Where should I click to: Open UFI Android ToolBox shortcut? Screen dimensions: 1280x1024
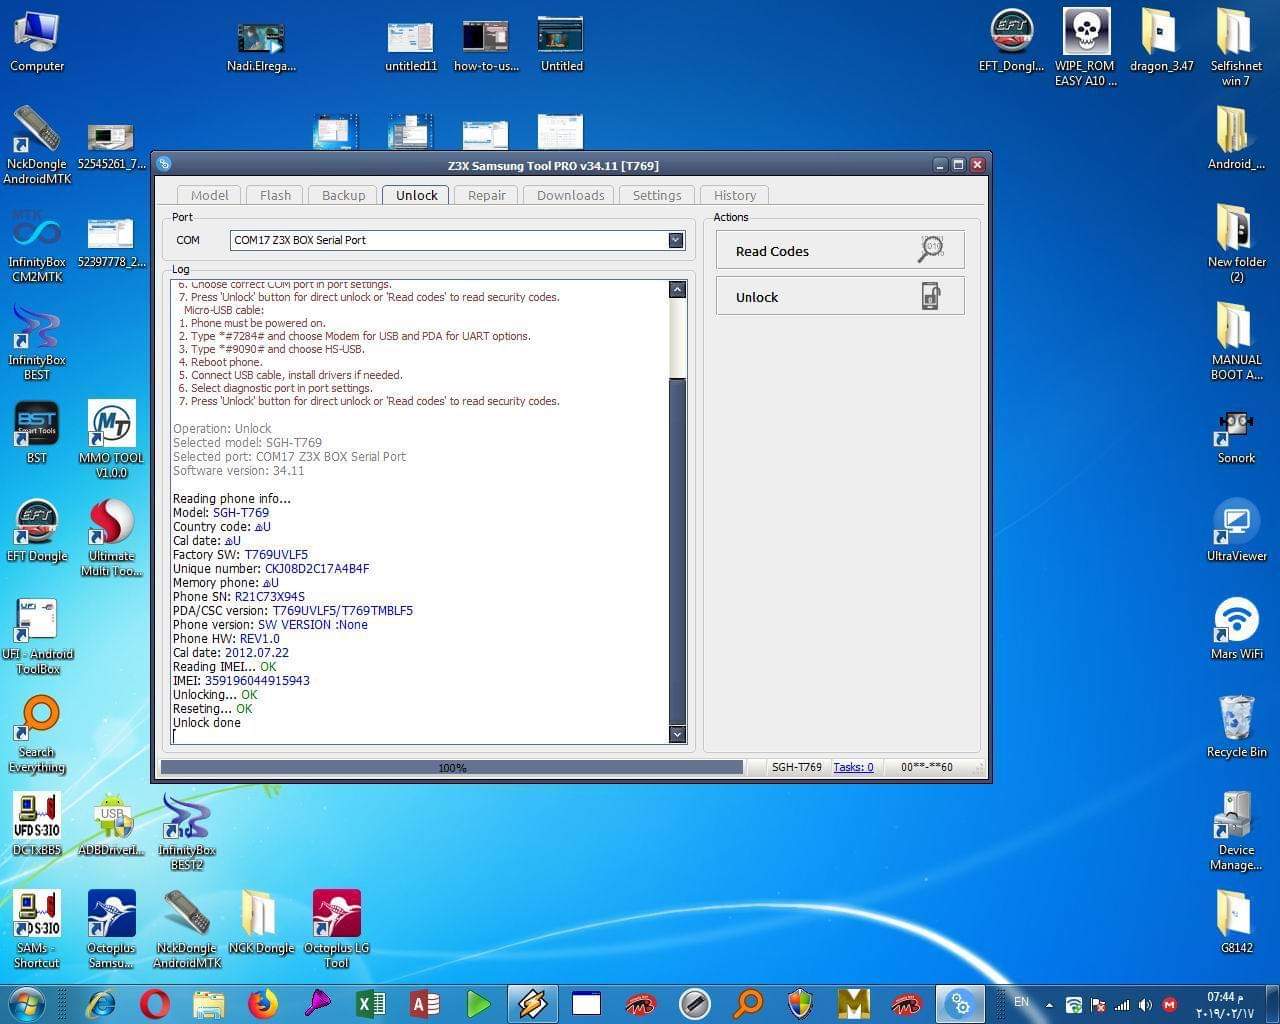point(37,636)
